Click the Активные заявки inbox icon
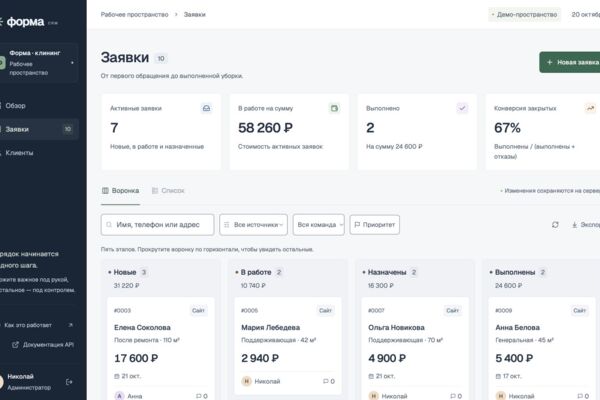600x400 pixels. (x=206, y=108)
